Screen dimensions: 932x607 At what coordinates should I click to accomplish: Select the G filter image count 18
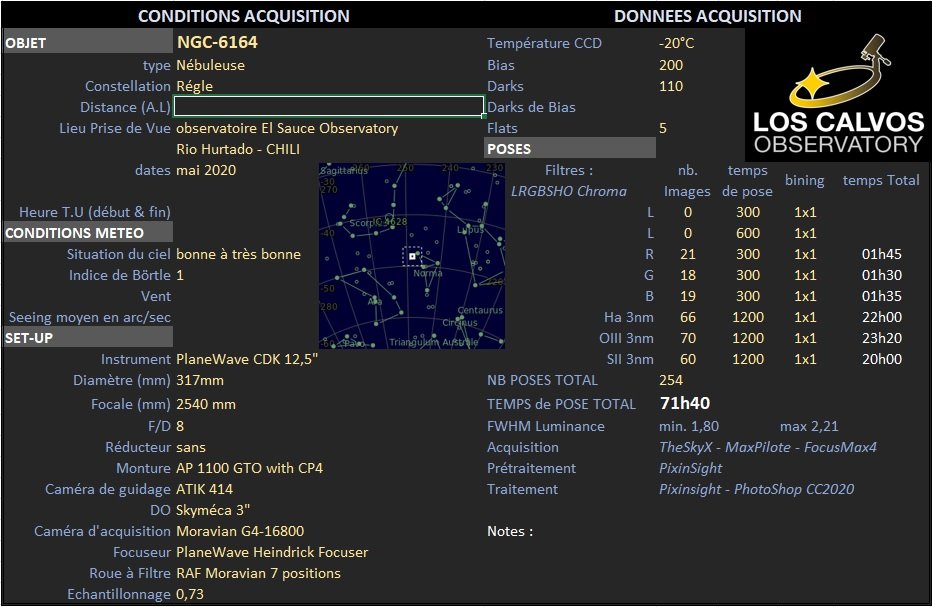(688, 275)
